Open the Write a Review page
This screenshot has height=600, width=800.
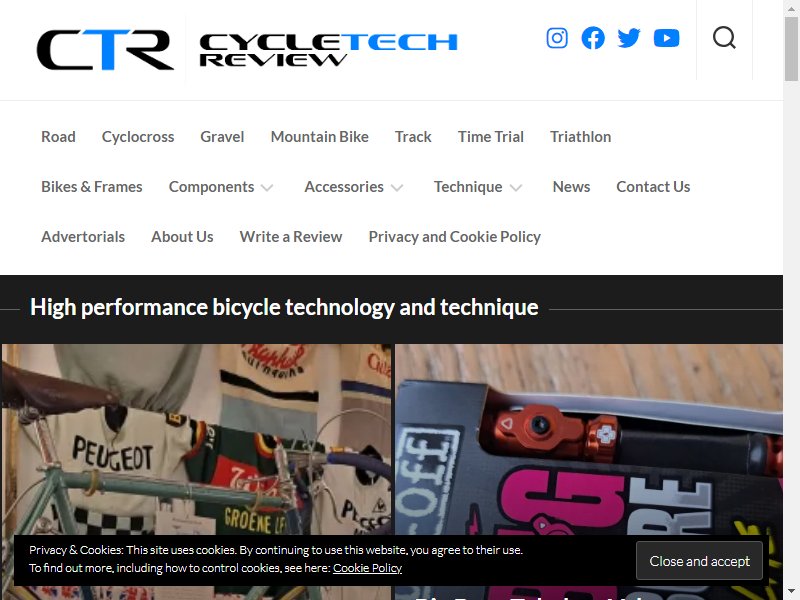tap(291, 237)
